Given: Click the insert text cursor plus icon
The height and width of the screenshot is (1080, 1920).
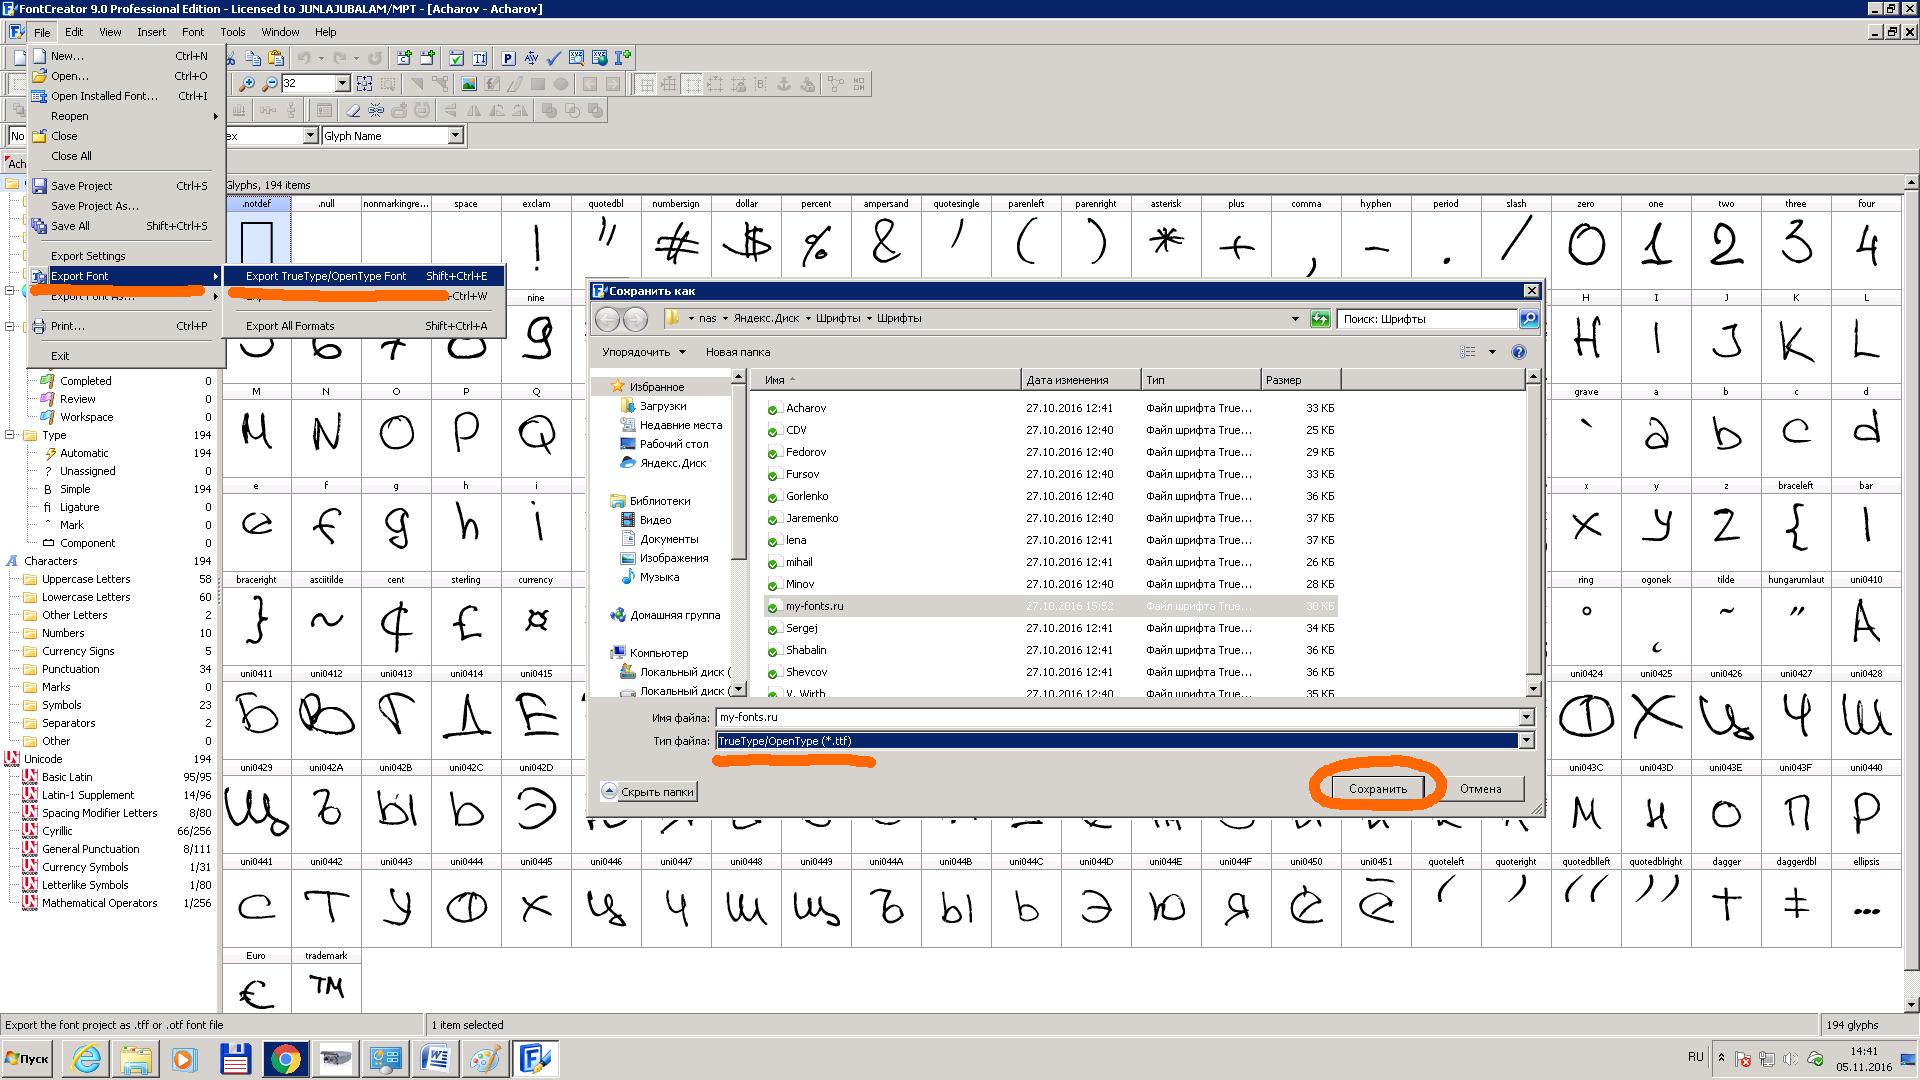Looking at the screenshot, I should 622,58.
